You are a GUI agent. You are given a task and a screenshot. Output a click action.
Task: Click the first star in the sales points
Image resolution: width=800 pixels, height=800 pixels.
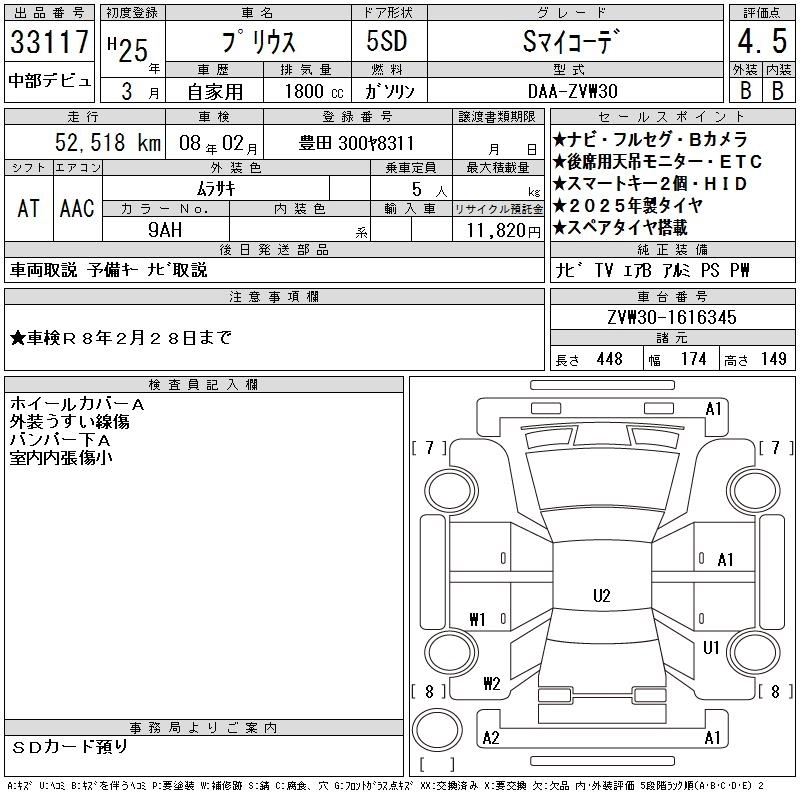point(560,140)
